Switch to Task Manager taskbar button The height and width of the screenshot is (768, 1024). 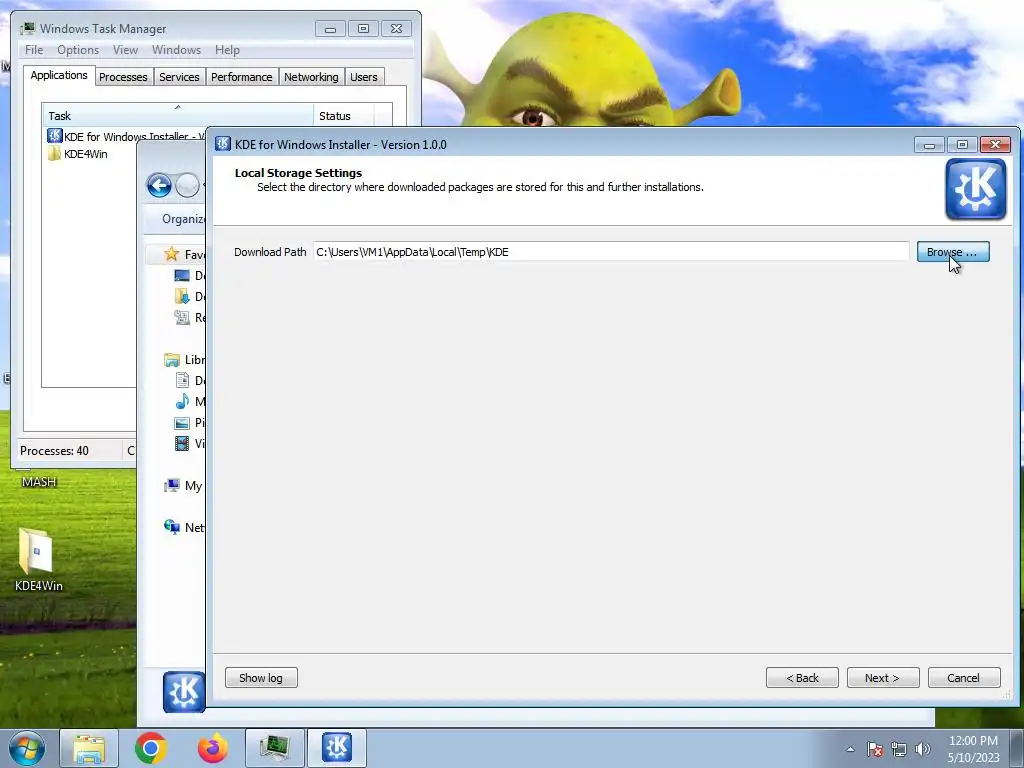[x=274, y=748]
